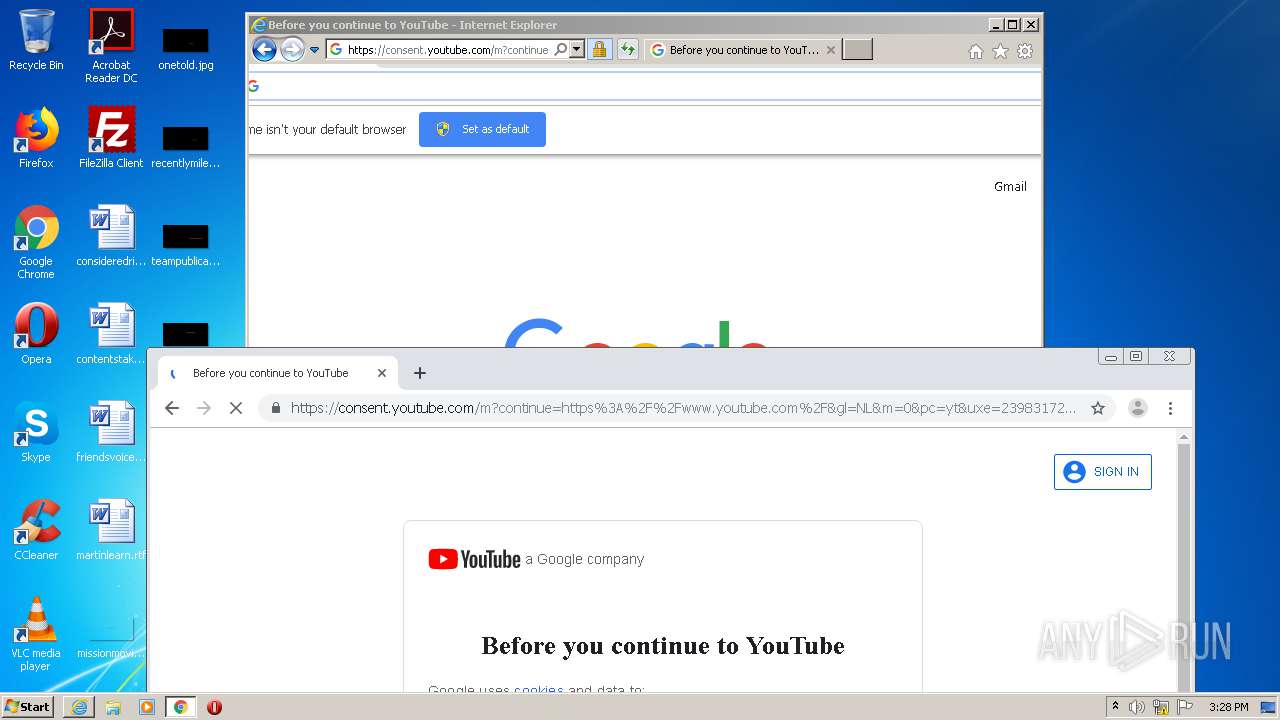Click the Internet Explorer address bar
The image size is (1280, 720).
coord(447,50)
